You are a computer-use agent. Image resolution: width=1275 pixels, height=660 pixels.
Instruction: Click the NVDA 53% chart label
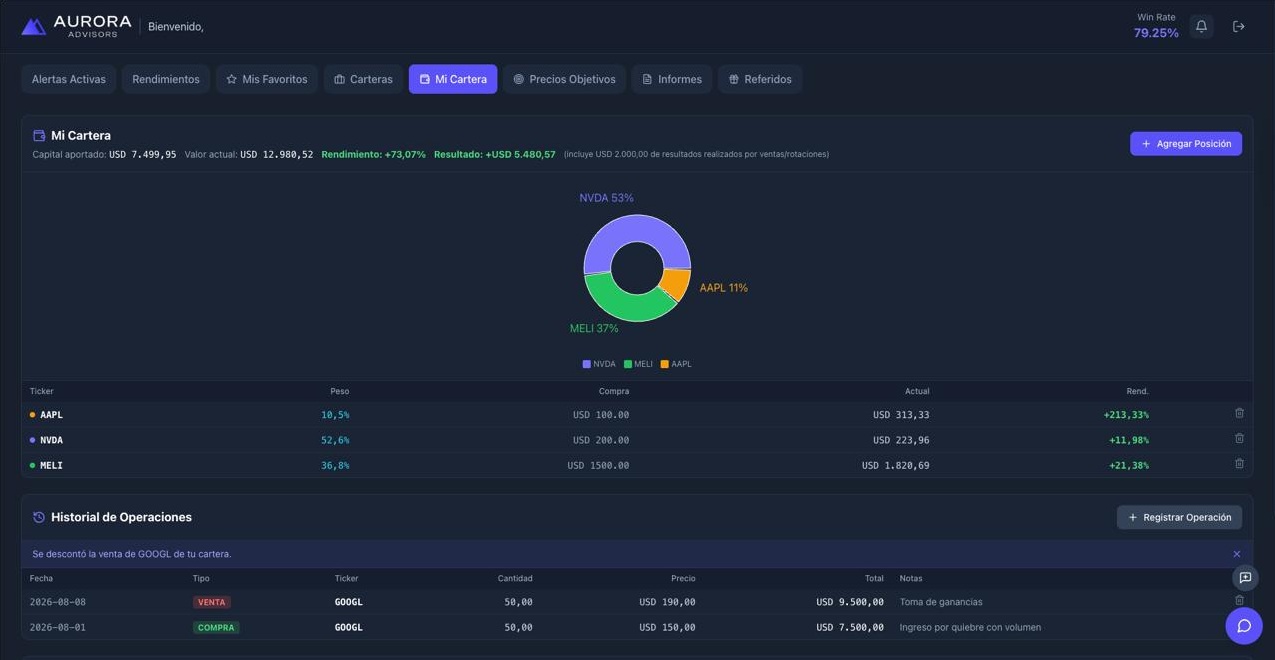pyautogui.click(x=606, y=198)
